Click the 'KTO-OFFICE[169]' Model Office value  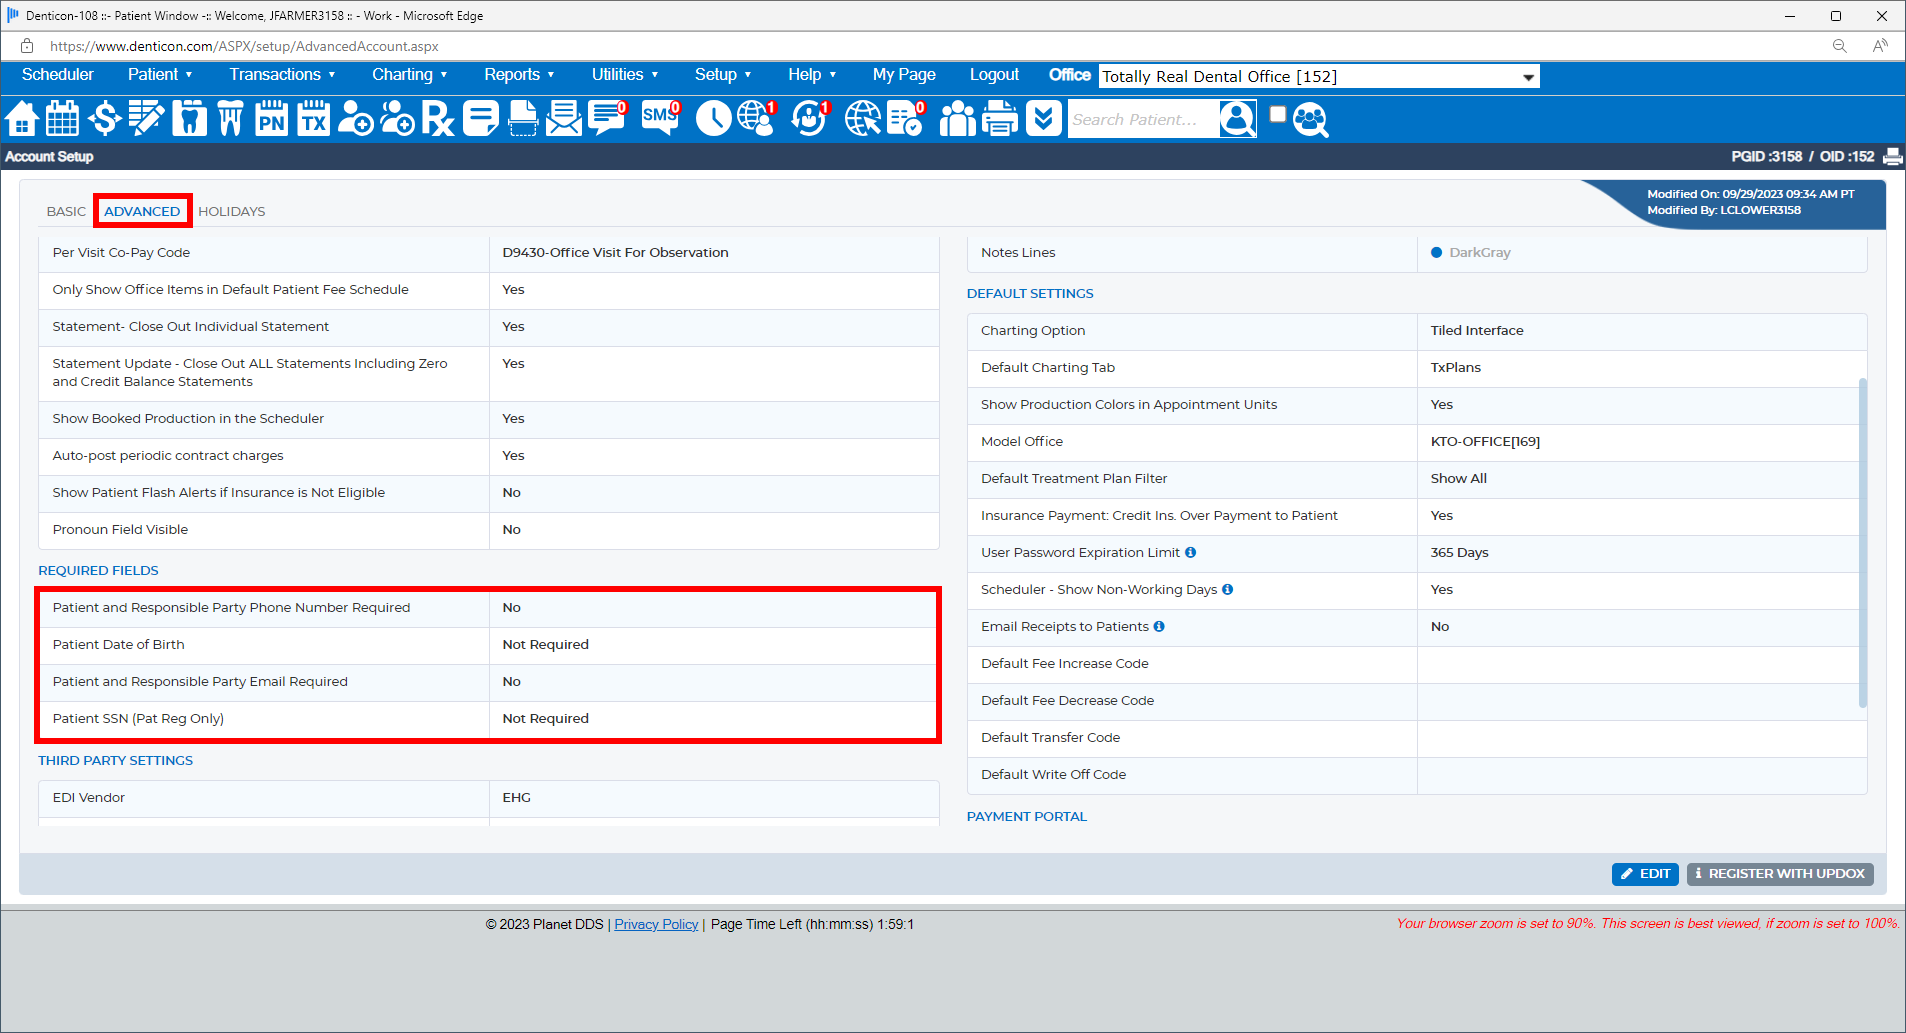coord(1485,441)
